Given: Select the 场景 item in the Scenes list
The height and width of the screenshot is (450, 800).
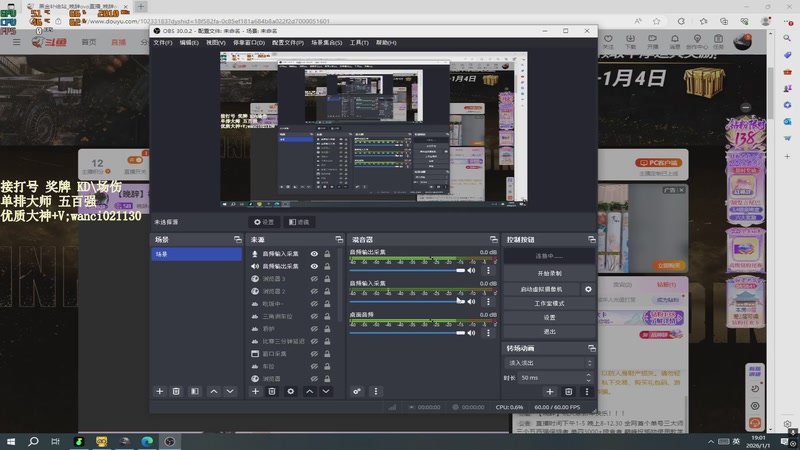Looking at the screenshot, I should pyautogui.click(x=196, y=254).
